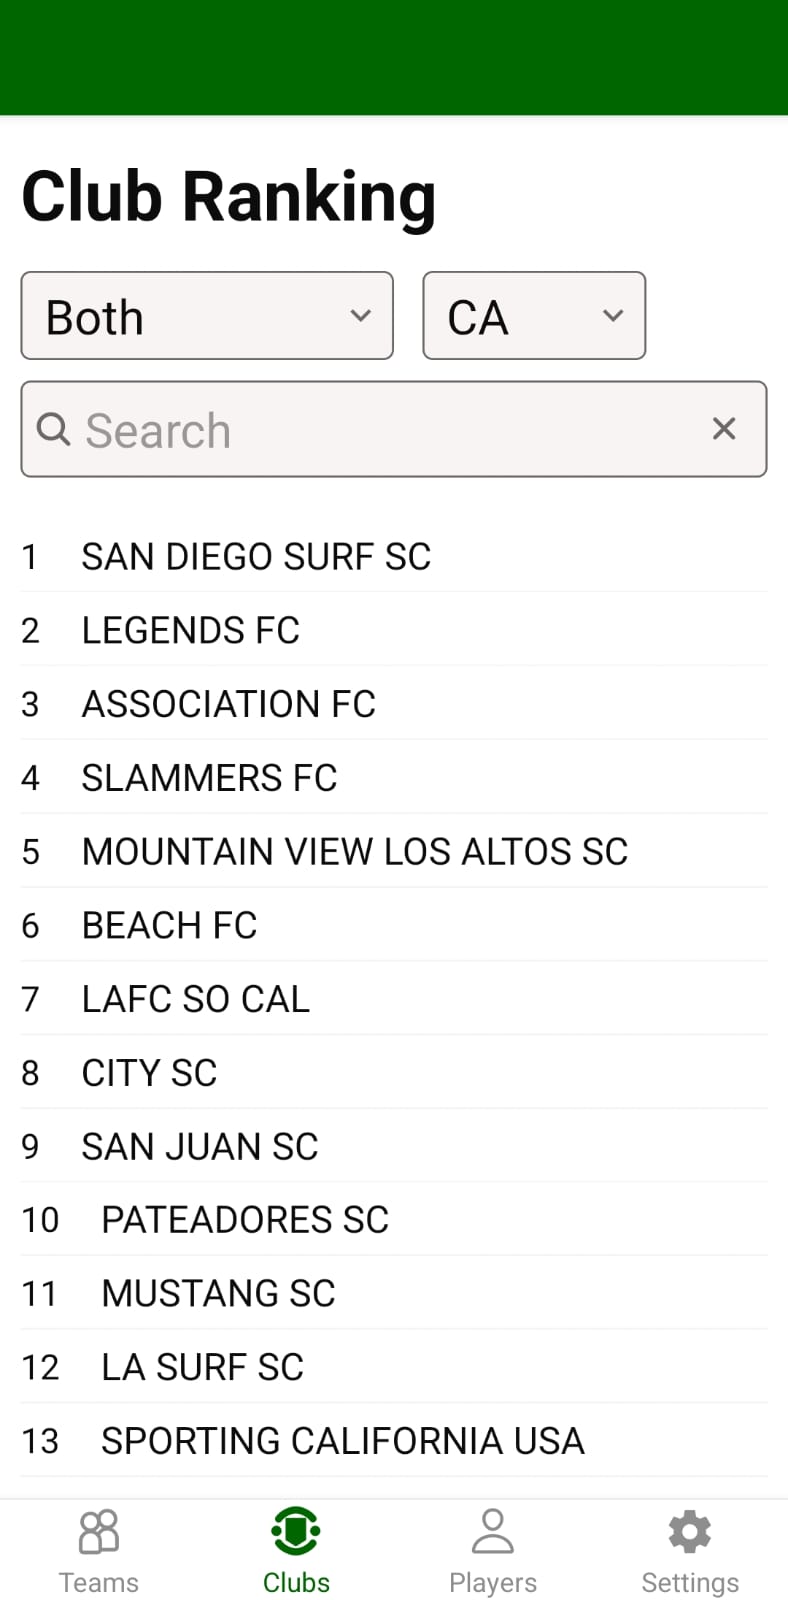Screen dimensions: 788x1600
Task: Clear the search with the X icon
Action: click(x=724, y=429)
